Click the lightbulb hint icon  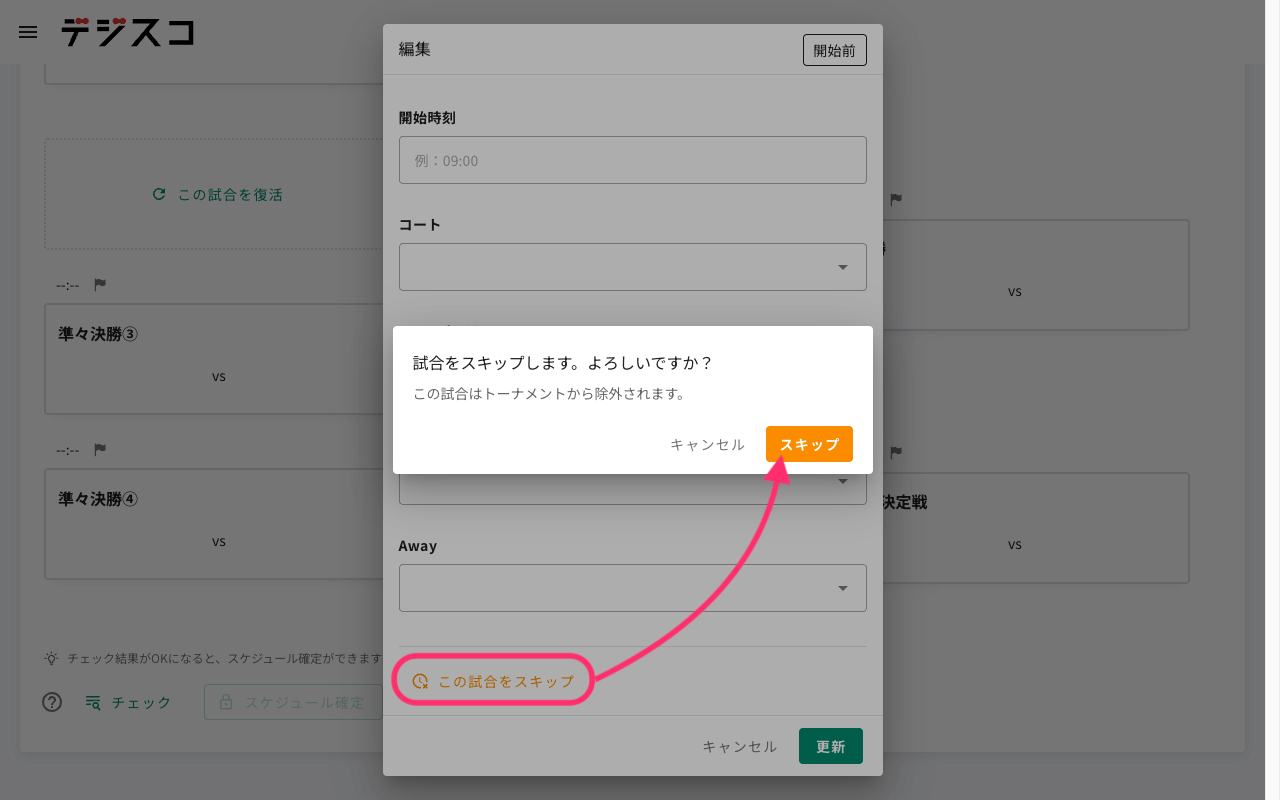coord(51,658)
